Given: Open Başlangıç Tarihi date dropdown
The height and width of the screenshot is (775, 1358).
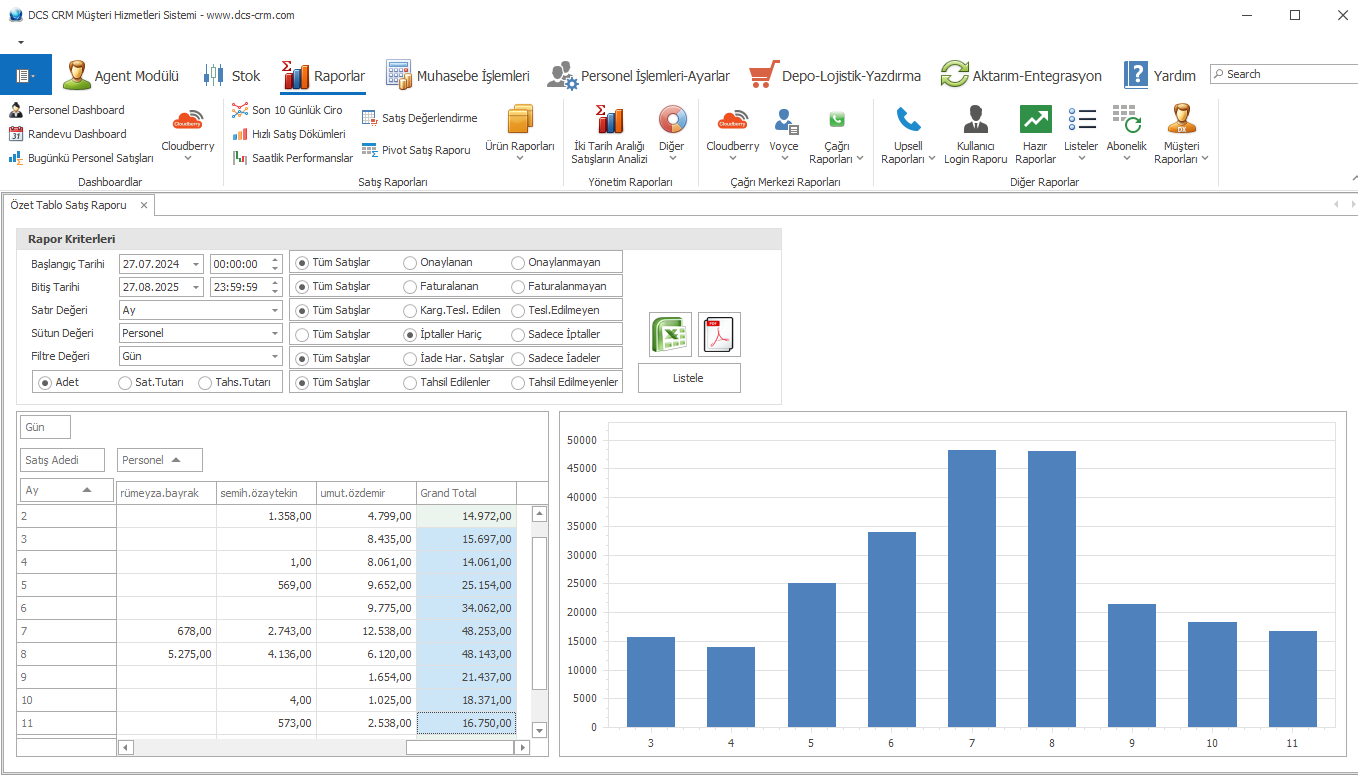Looking at the screenshot, I should coord(195,264).
